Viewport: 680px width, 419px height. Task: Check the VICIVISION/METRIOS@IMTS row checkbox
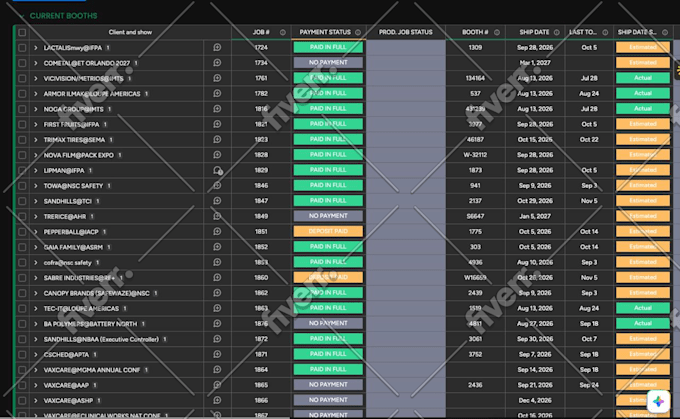coord(22,79)
